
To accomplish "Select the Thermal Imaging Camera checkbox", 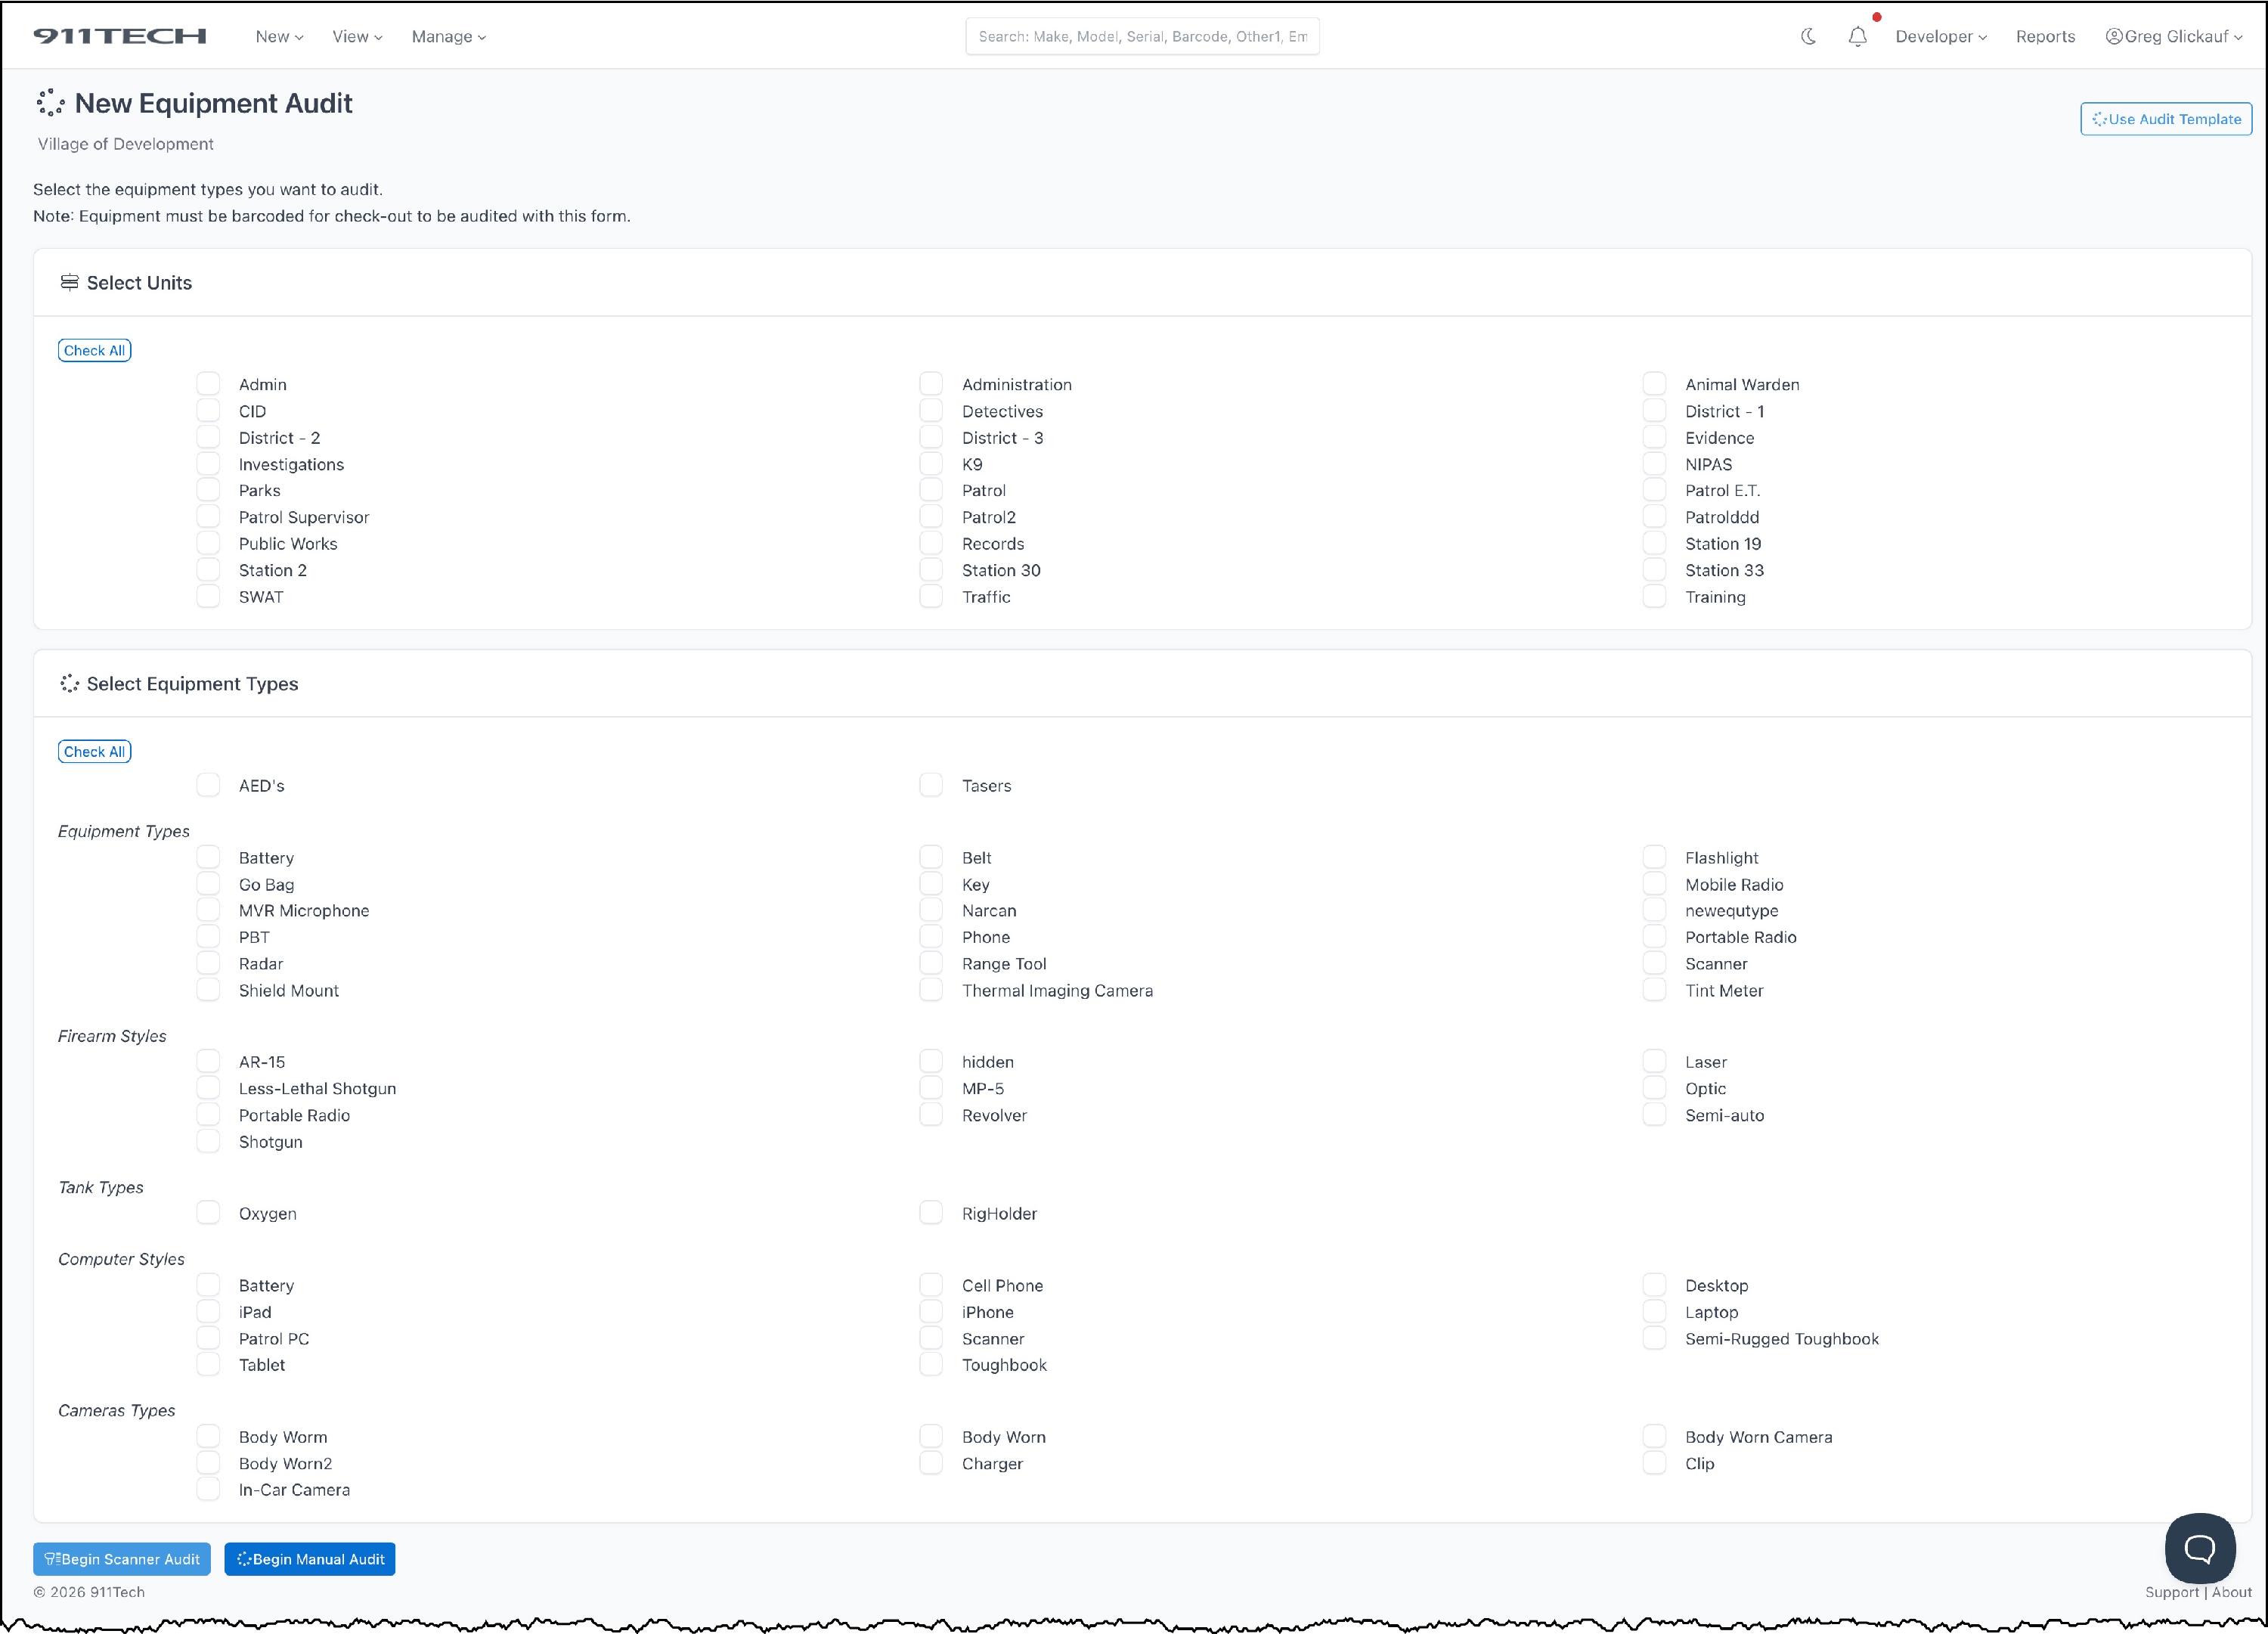I will pos(931,990).
